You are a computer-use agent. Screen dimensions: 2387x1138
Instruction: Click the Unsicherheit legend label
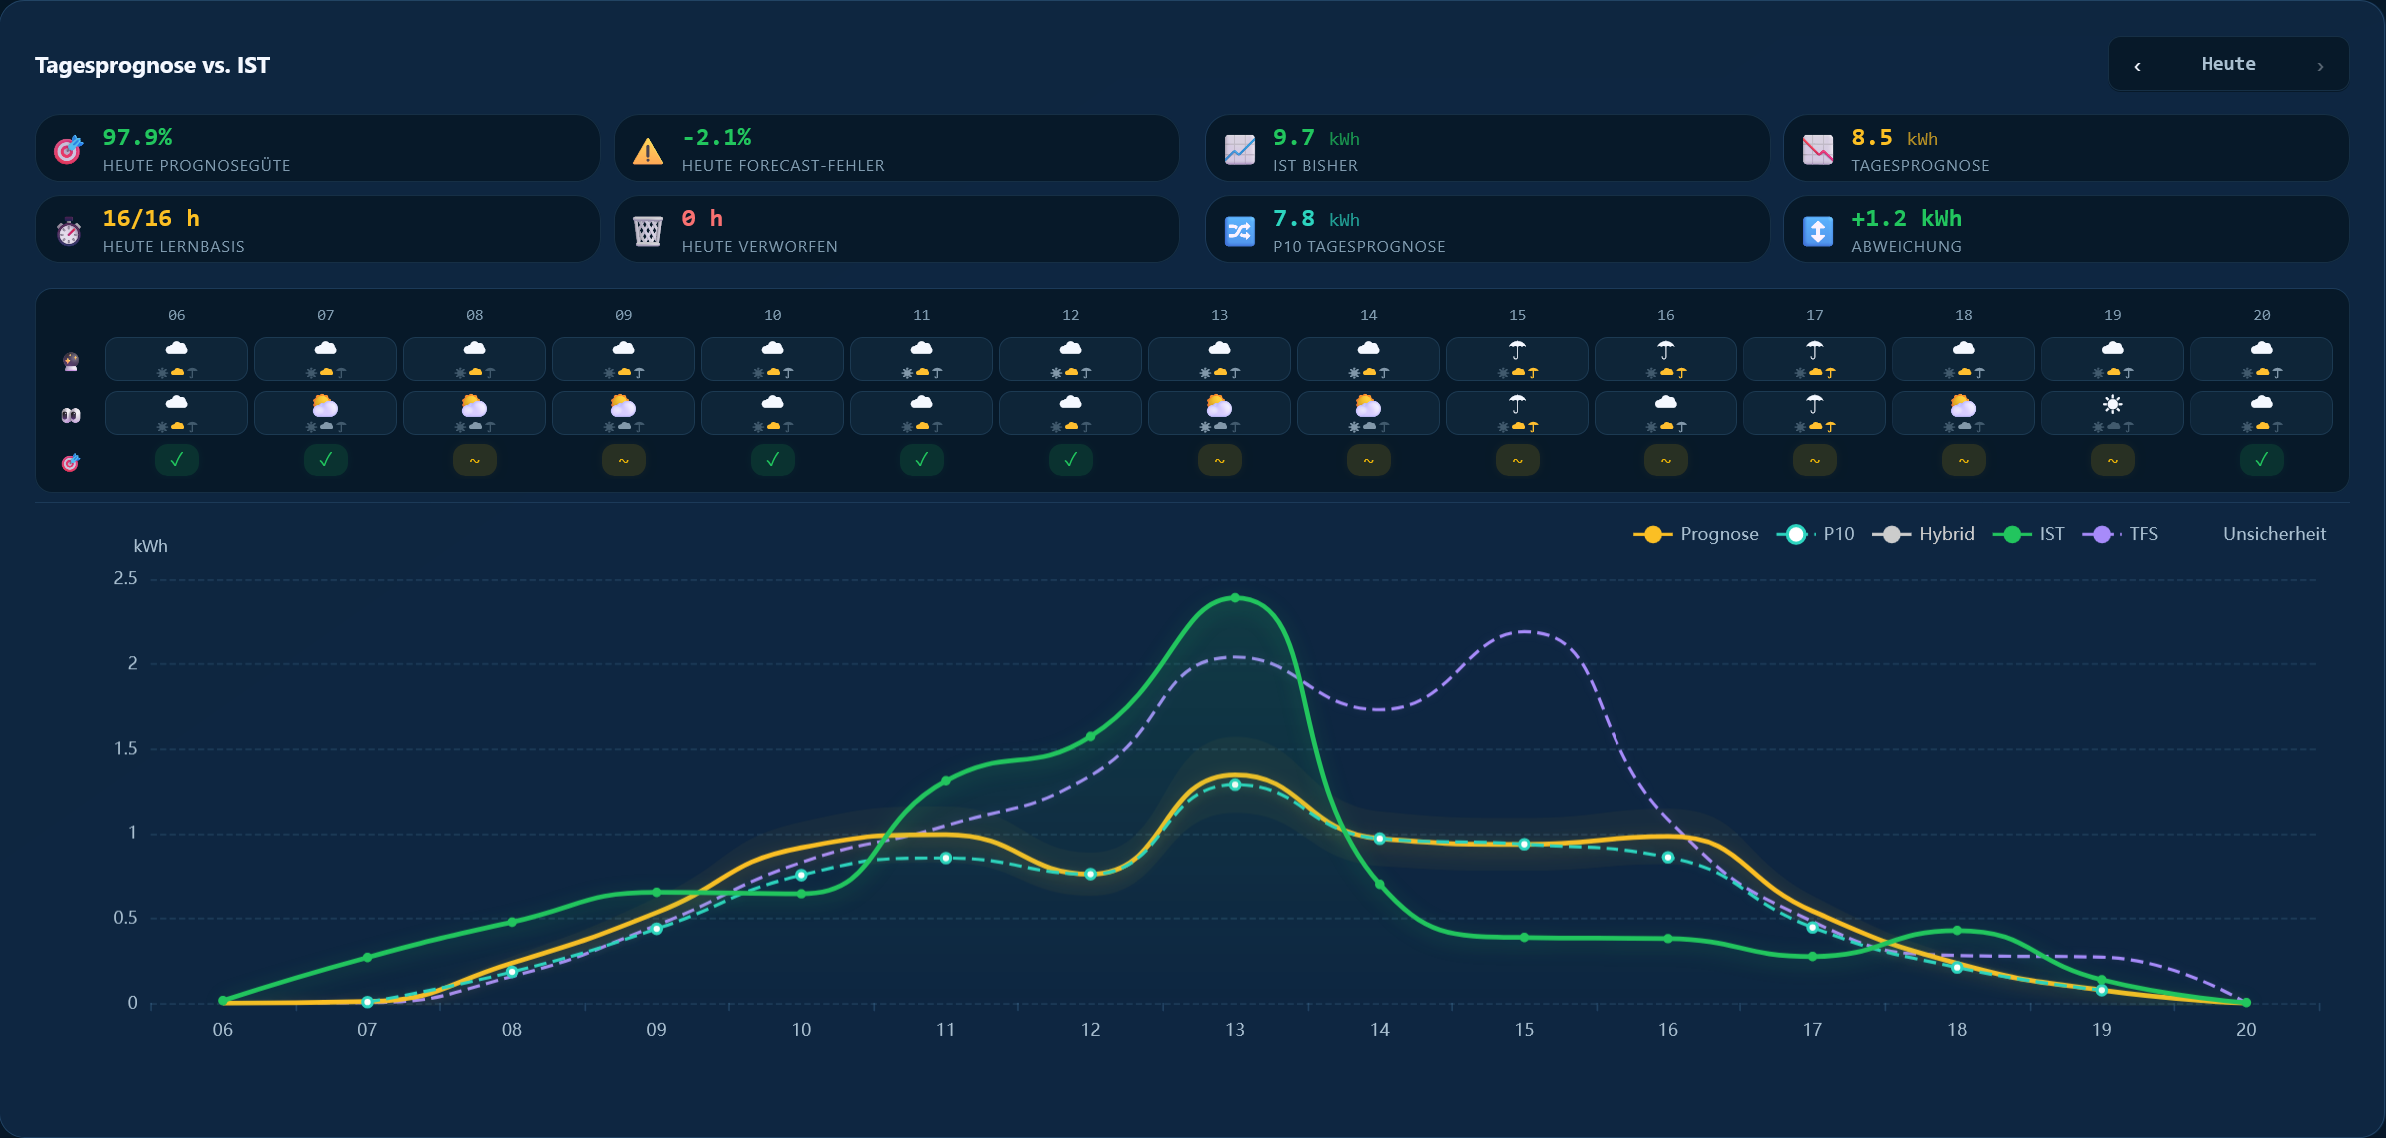pyautogui.click(x=2274, y=534)
